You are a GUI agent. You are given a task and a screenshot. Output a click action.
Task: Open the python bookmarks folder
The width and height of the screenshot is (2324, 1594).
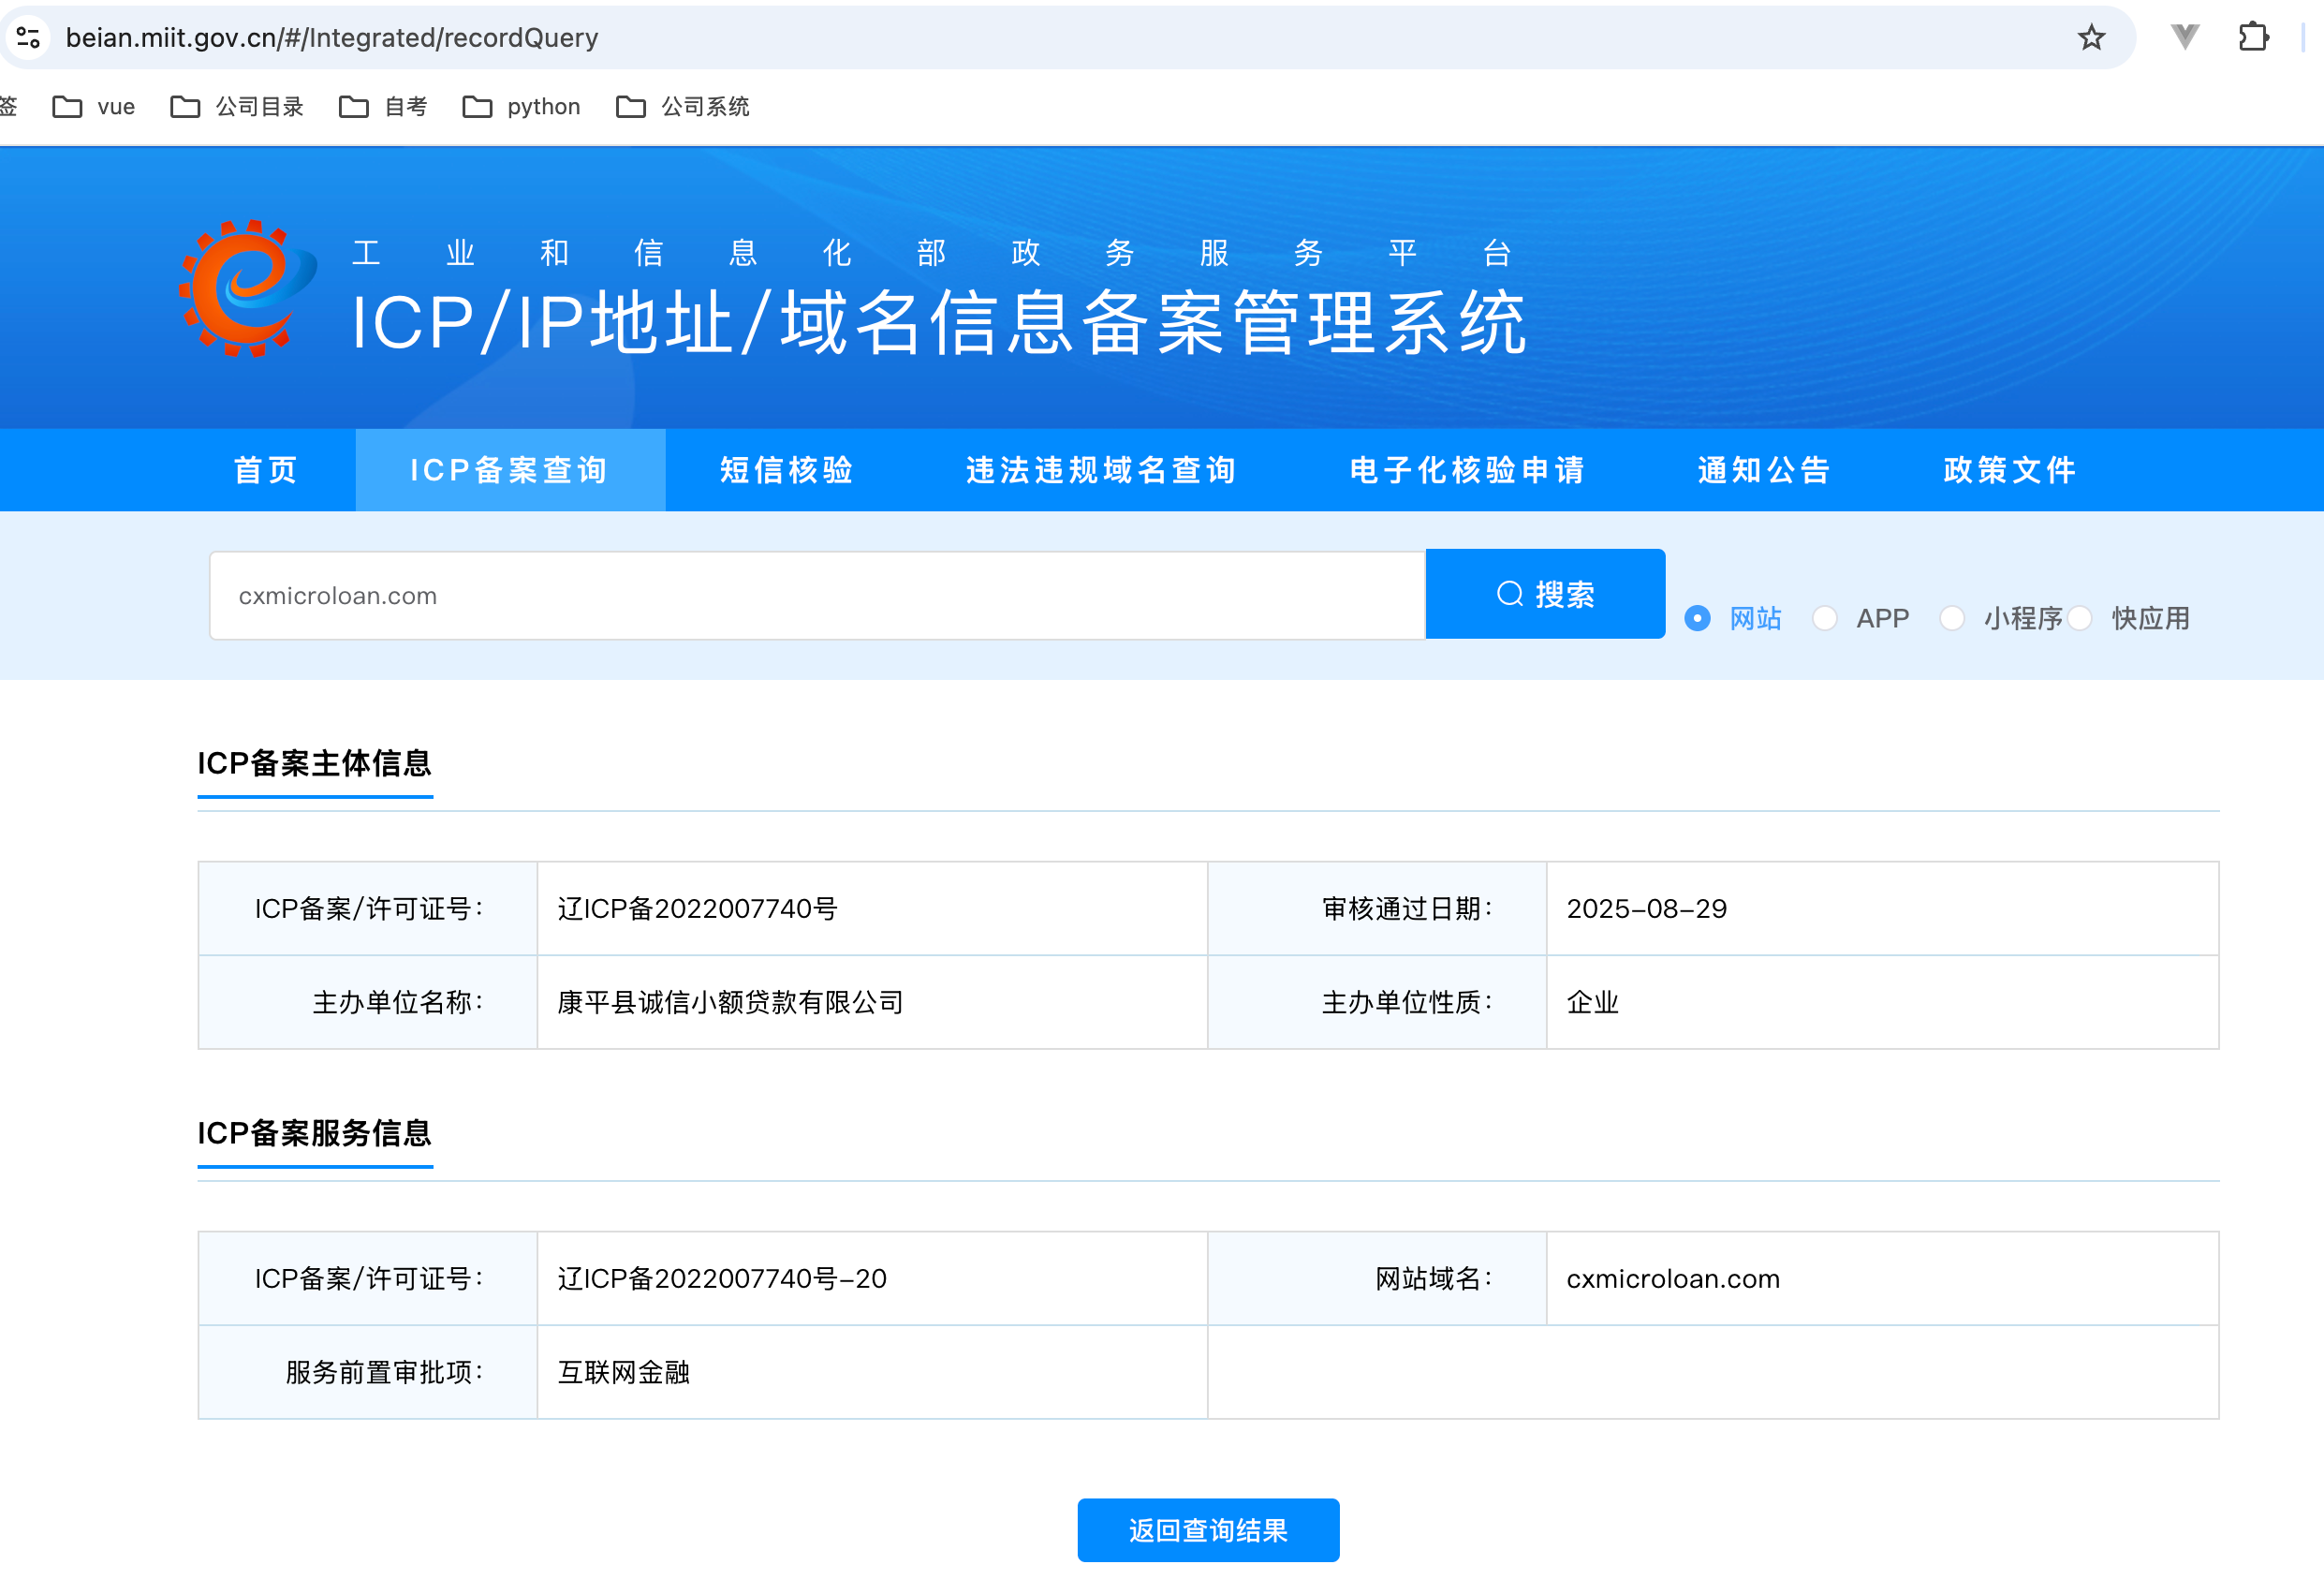[521, 107]
